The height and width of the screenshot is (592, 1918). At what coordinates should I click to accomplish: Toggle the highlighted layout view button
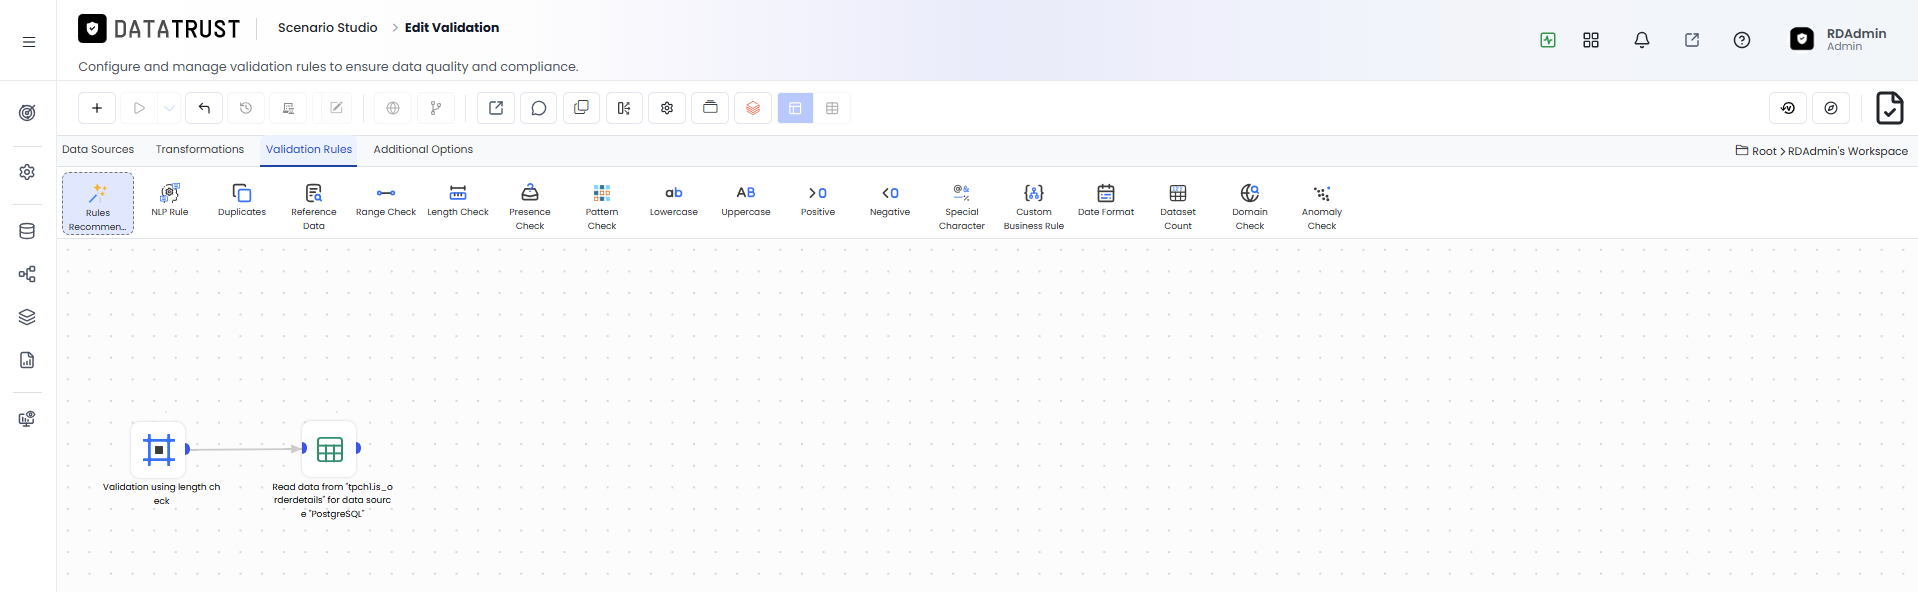pyautogui.click(x=795, y=108)
